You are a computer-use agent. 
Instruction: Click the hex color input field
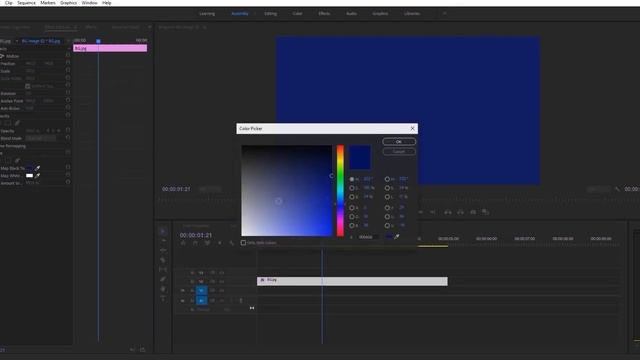point(368,237)
